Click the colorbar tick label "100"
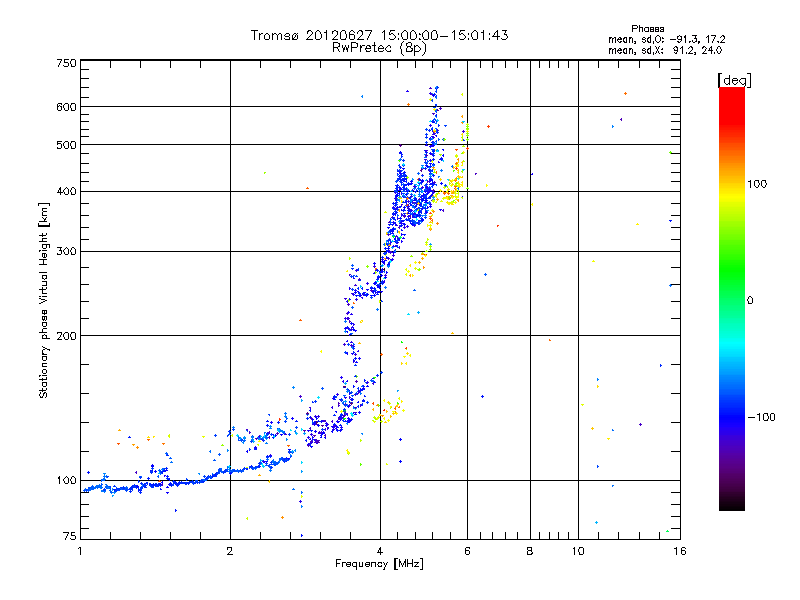800x600 pixels. (757, 184)
